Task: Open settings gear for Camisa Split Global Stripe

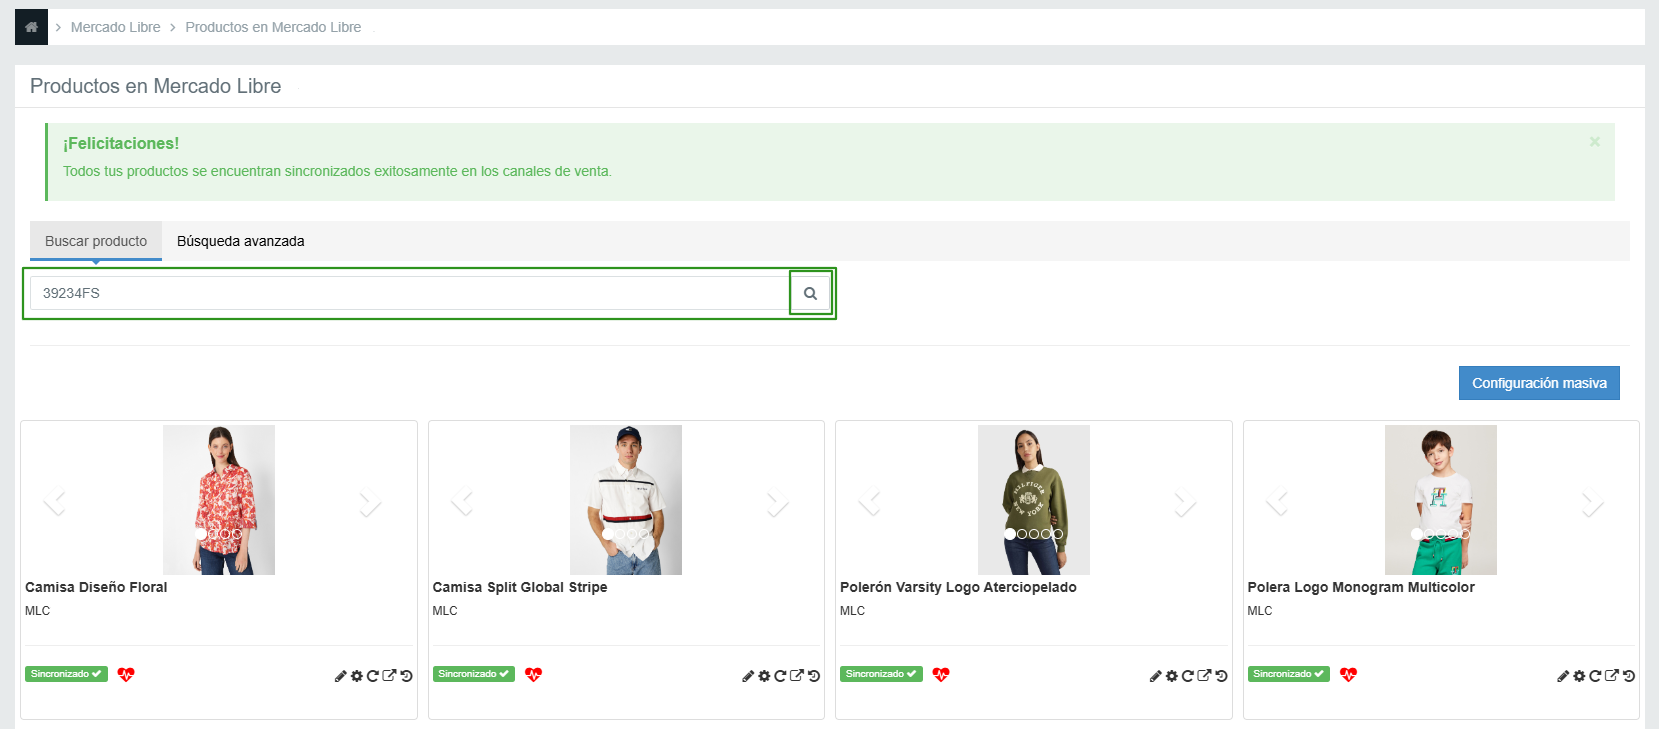Action: pyautogui.click(x=764, y=676)
